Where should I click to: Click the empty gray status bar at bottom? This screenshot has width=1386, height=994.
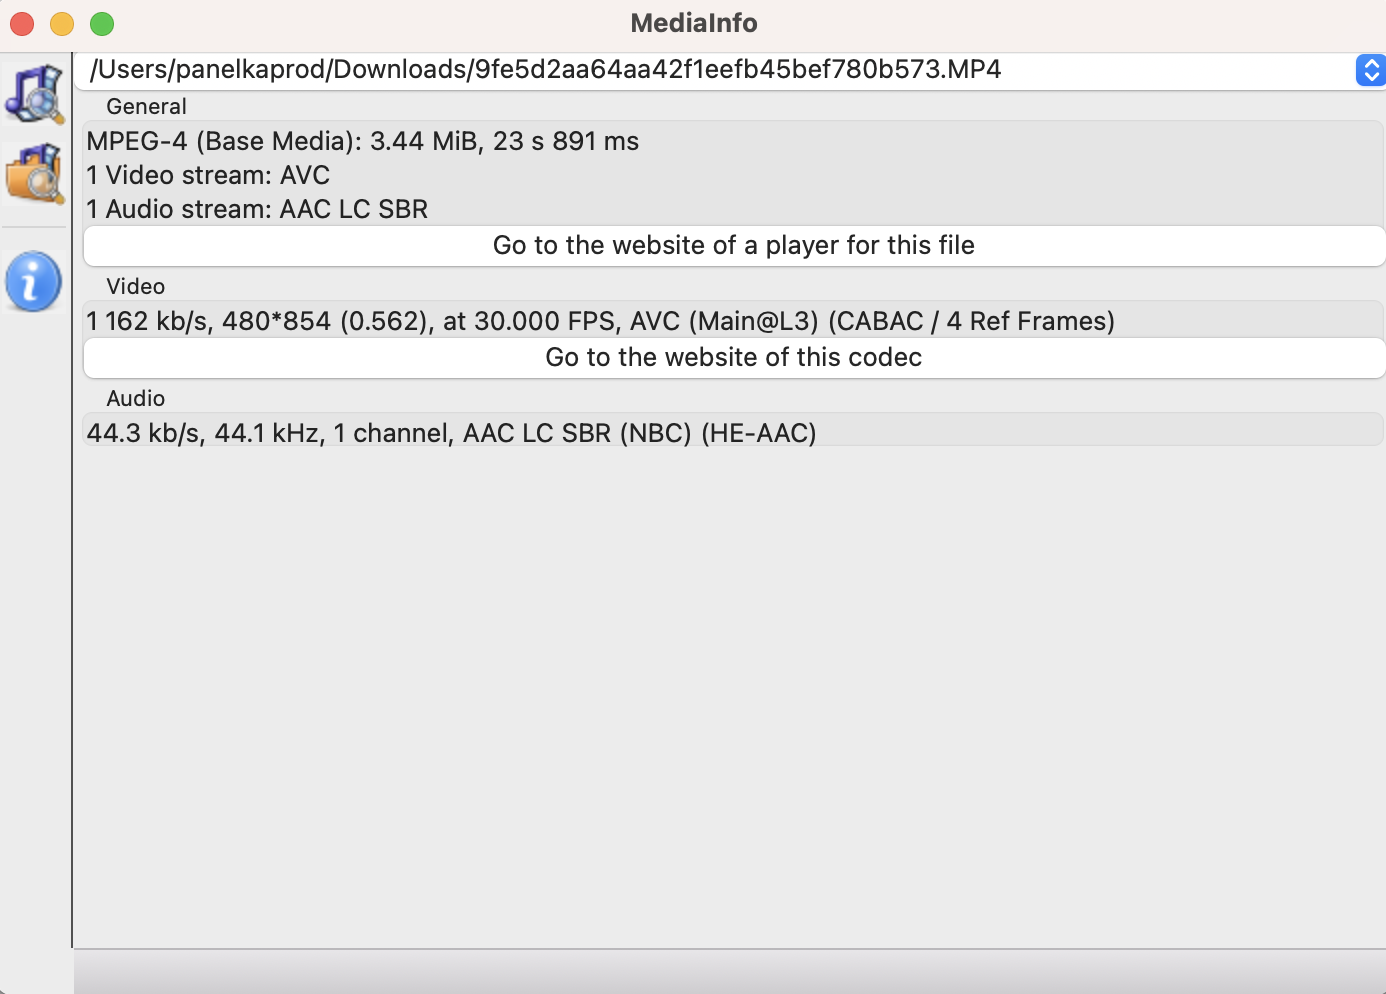click(730, 972)
